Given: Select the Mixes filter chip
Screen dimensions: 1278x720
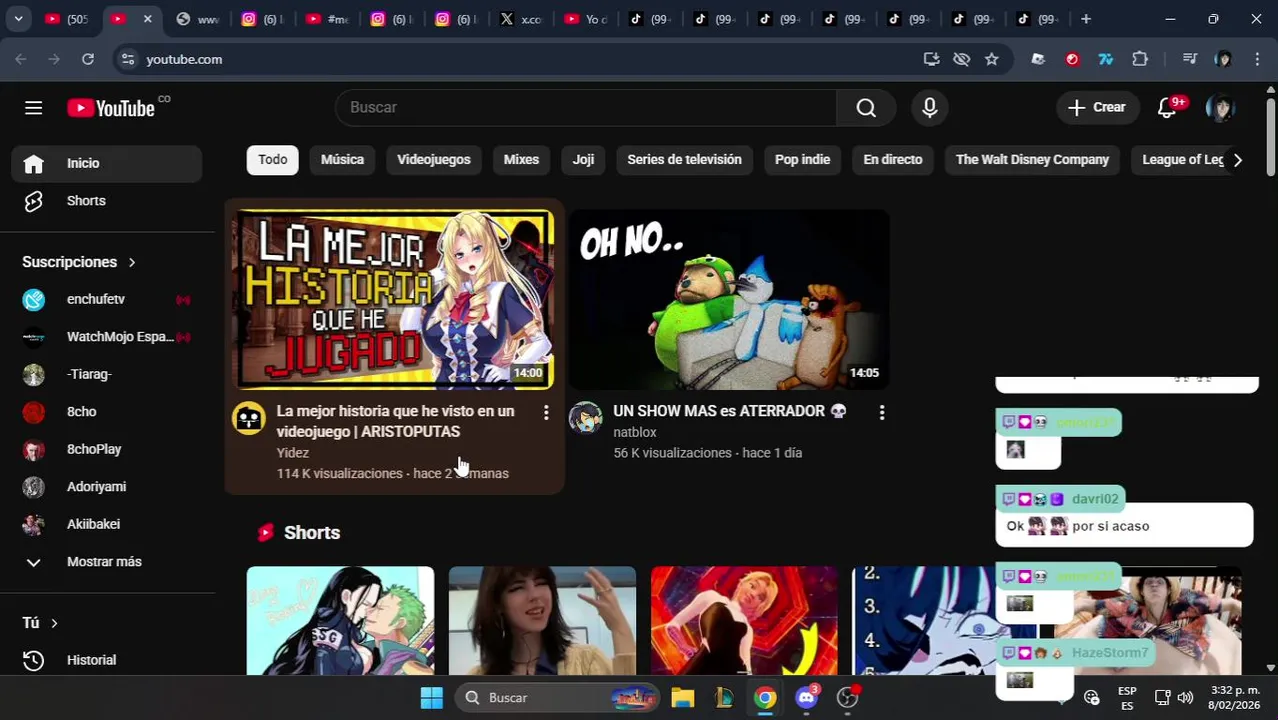Looking at the screenshot, I should 521,160.
